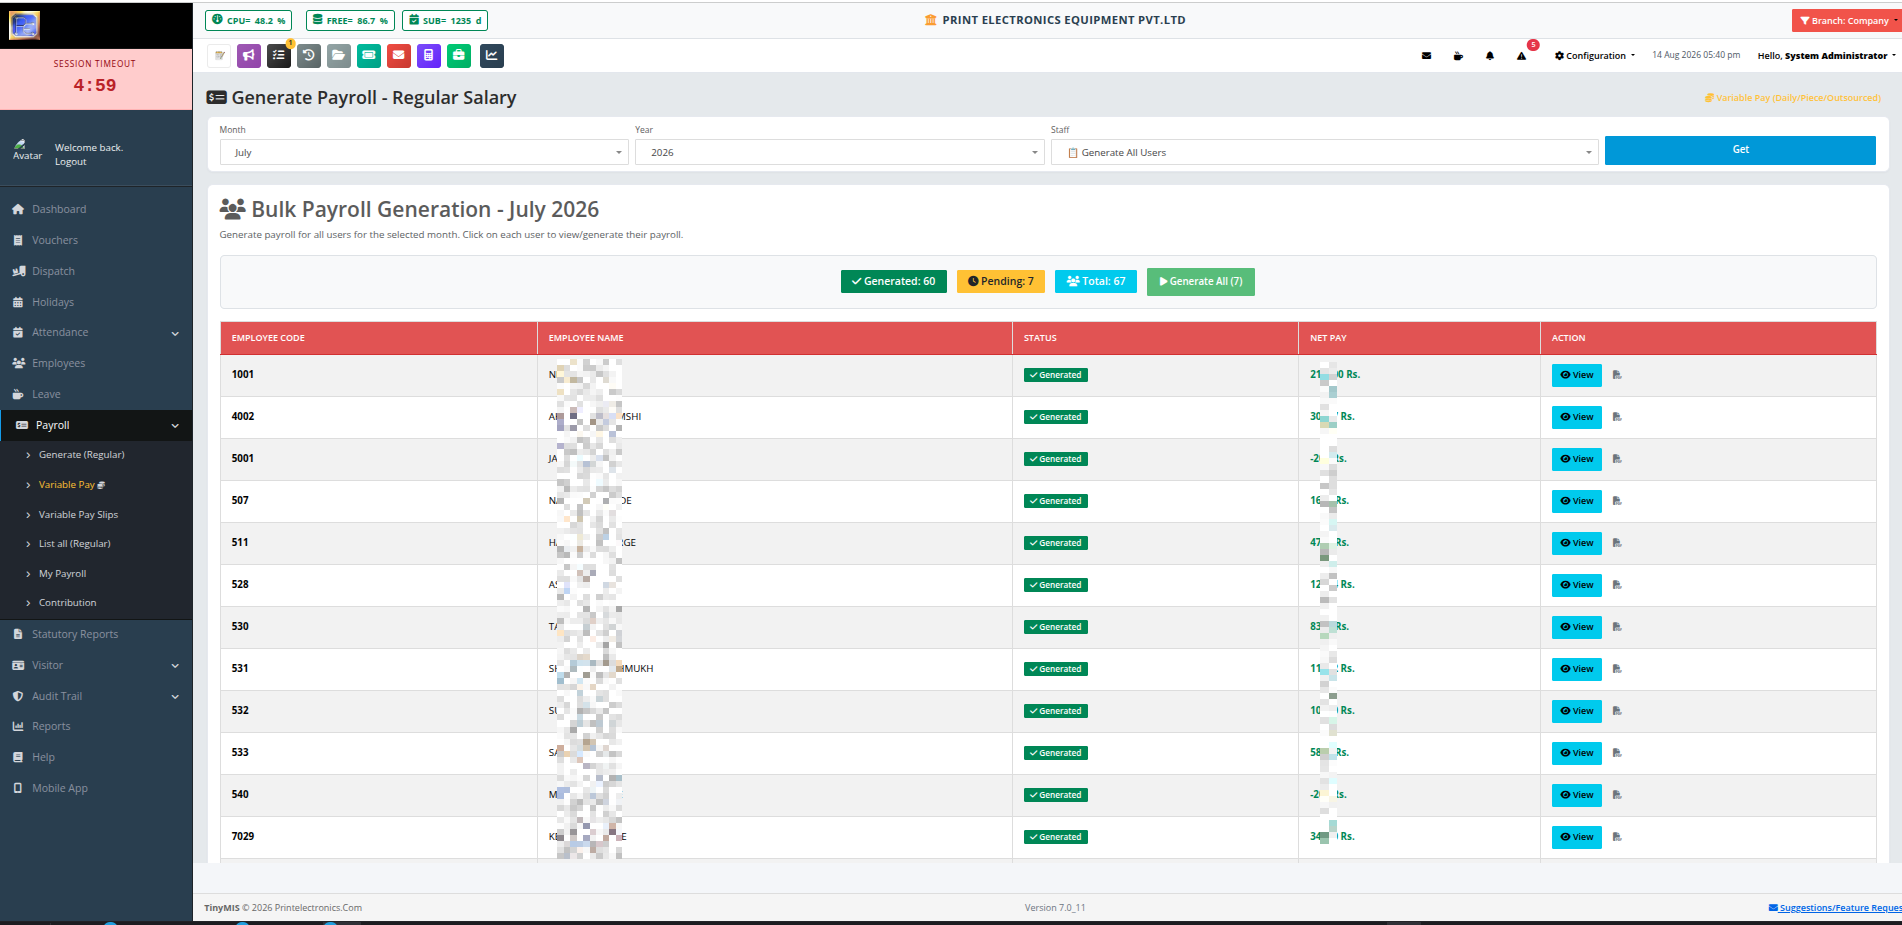Image resolution: width=1902 pixels, height=925 pixels.
Task: Click Generate All (7) button
Action: (1200, 282)
